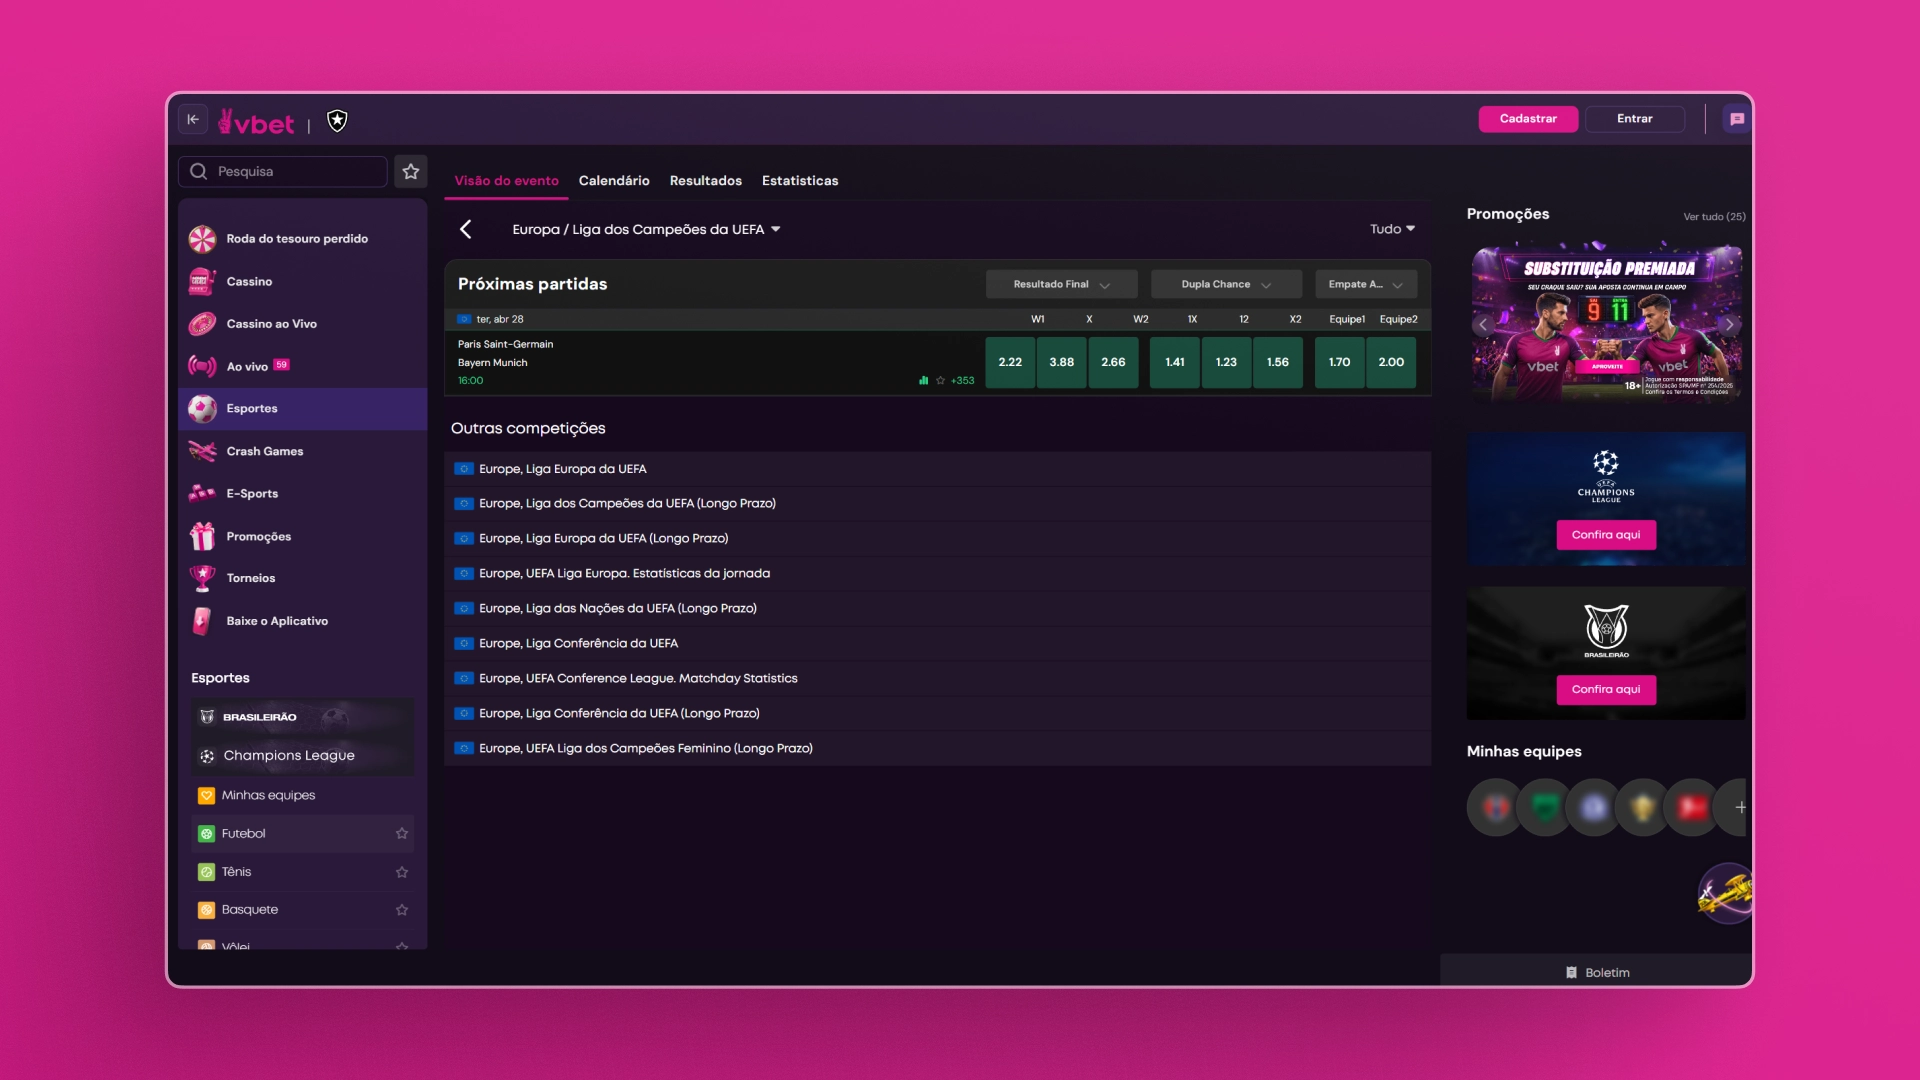The height and width of the screenshot is (1080, 1920).
Task: Collapse the sidebar with the arrow icon
Action: coord(193,119)
